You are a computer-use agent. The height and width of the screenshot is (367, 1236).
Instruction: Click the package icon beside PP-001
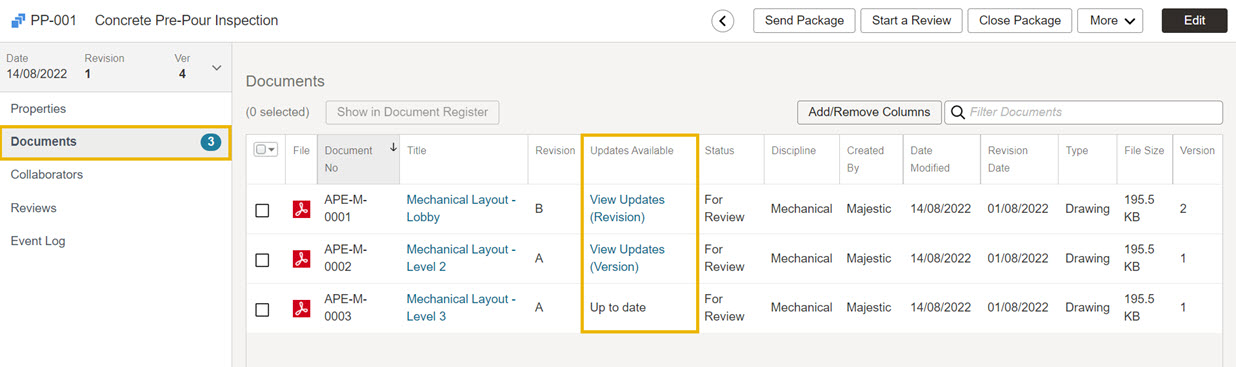pyautogui.click(x=17, y=20)
